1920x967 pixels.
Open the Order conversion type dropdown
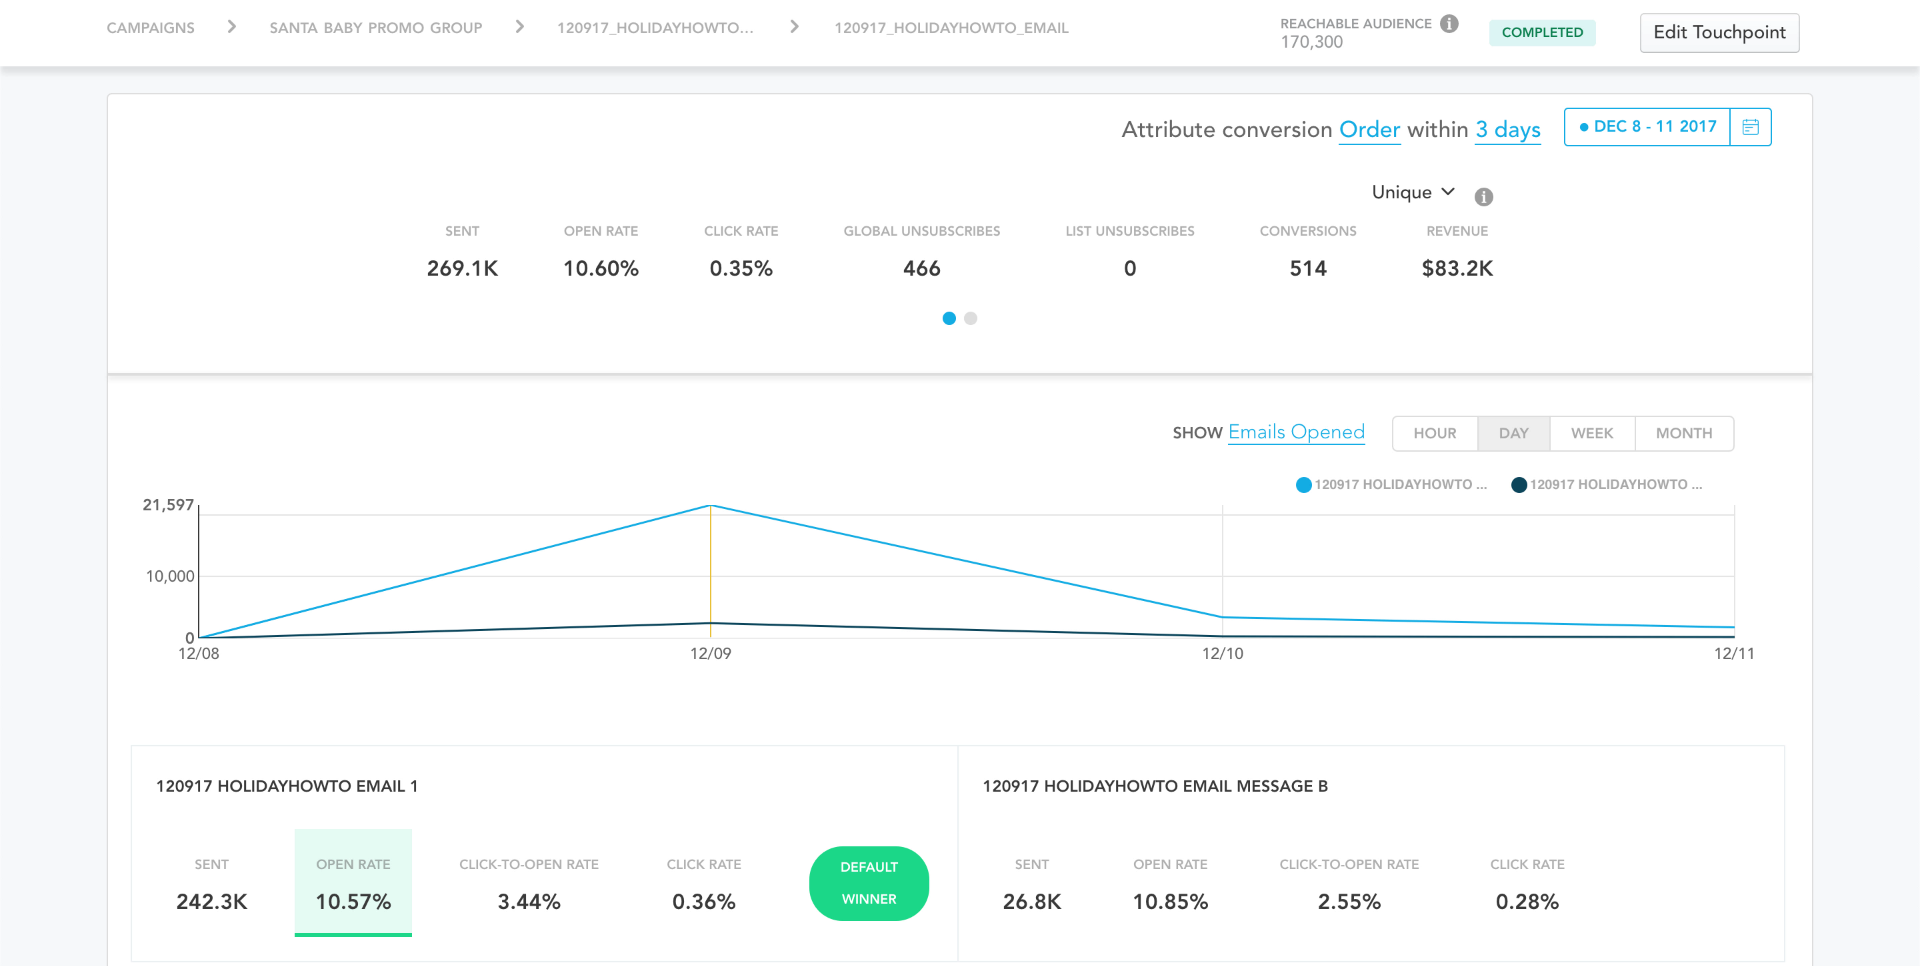pyautogui.click(x=1369, y=130)
